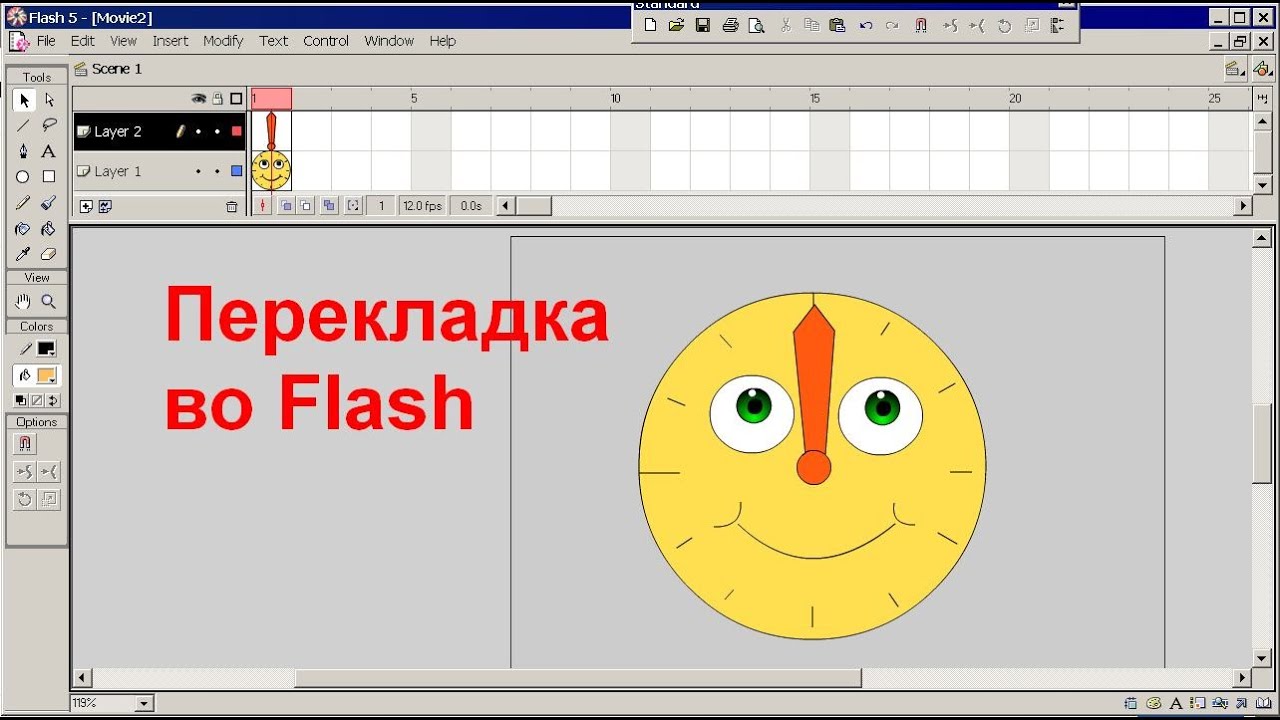Toggle Snap to Objects in Options panel
1280x720 pixels.
pyautogui.click(x=25, y=444)
